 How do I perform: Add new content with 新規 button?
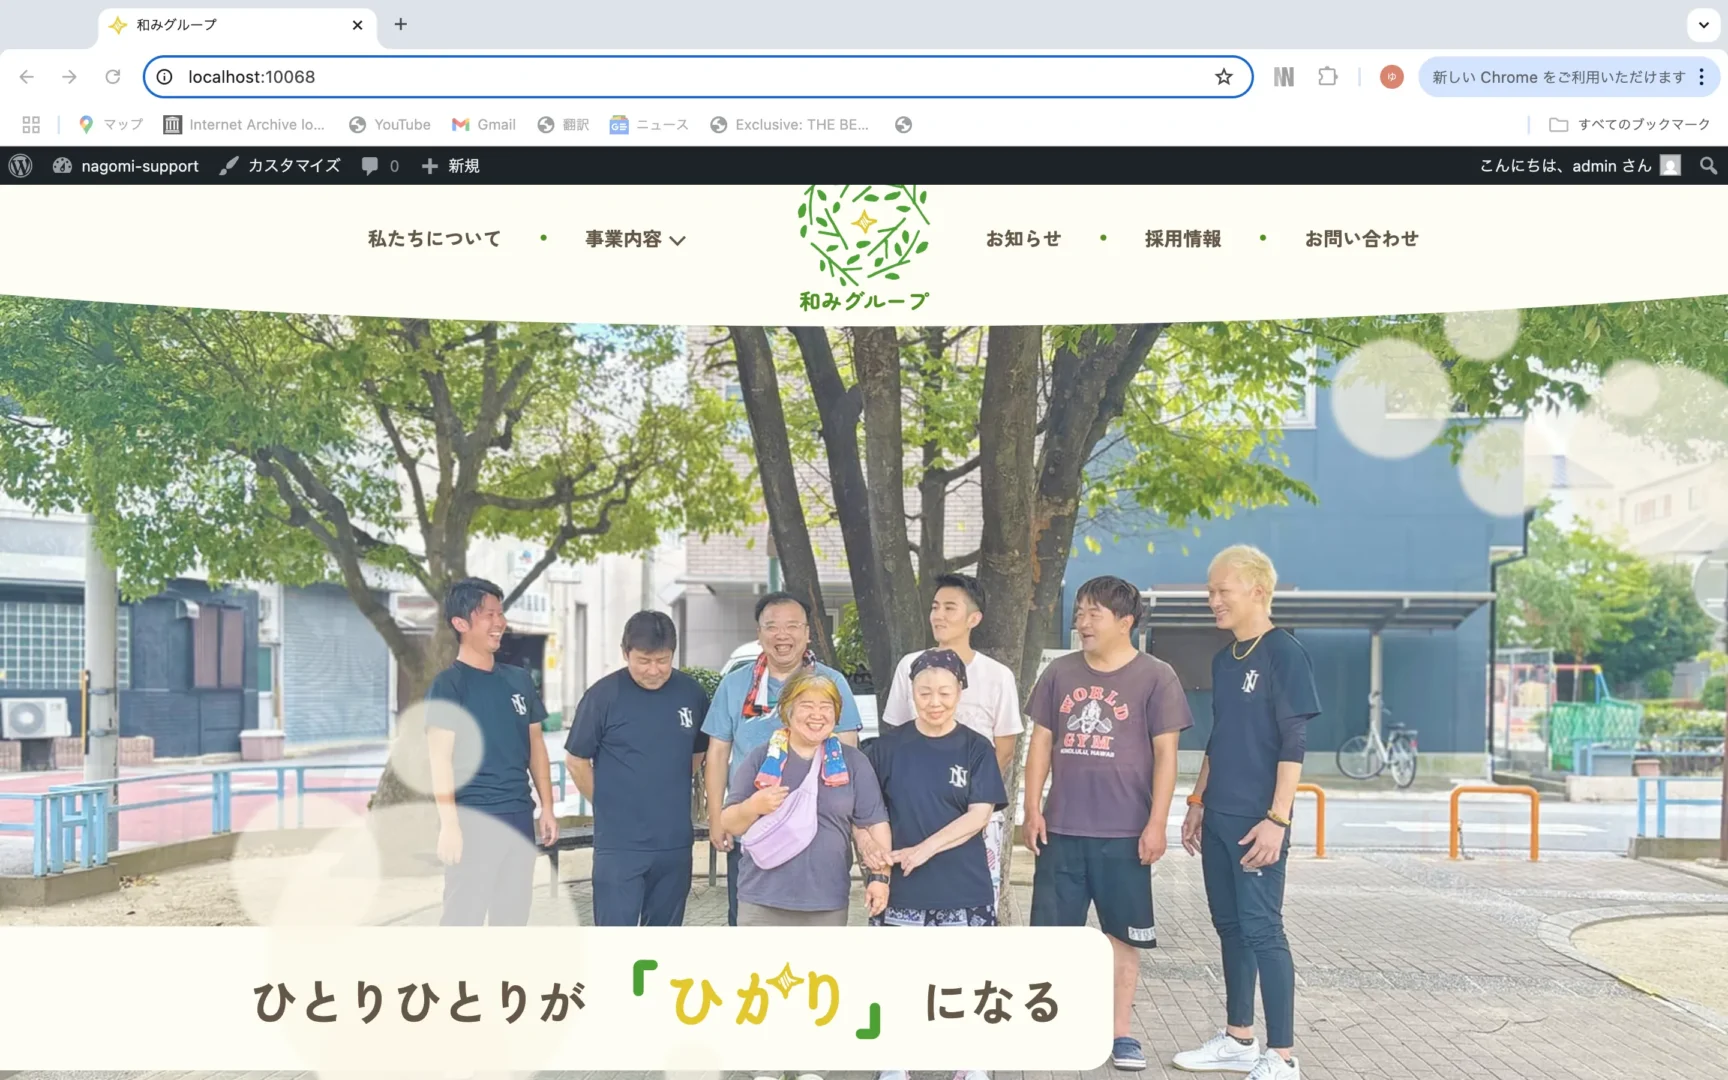[451, 166]
